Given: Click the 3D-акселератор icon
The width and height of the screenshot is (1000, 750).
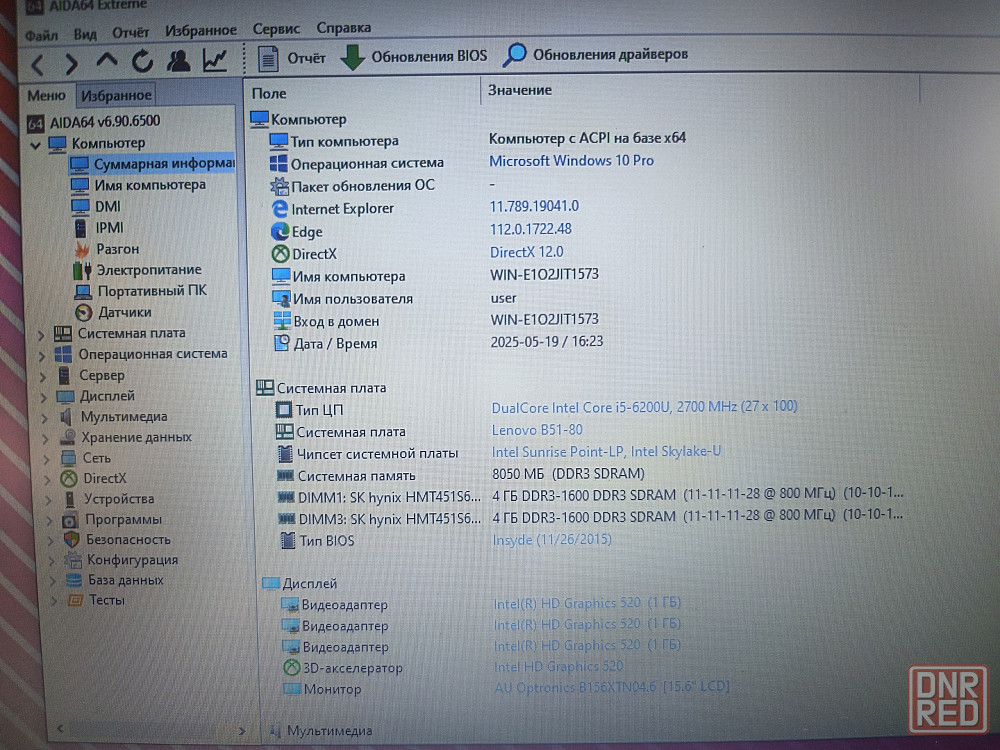Looking at the screenshot, I should (x=291, y=668).
